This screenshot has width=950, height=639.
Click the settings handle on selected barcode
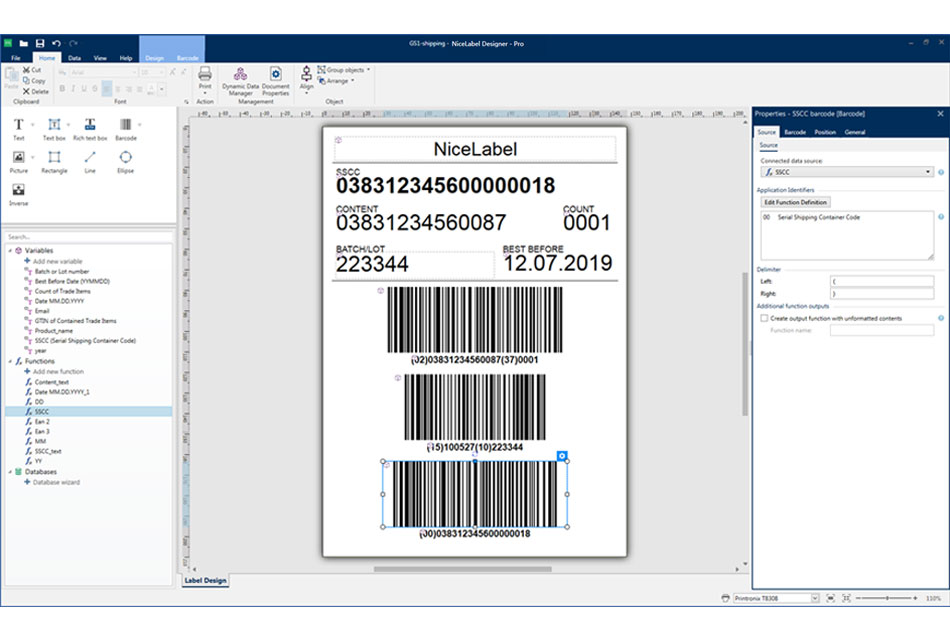pyautogui.click(x=562, y=455)
